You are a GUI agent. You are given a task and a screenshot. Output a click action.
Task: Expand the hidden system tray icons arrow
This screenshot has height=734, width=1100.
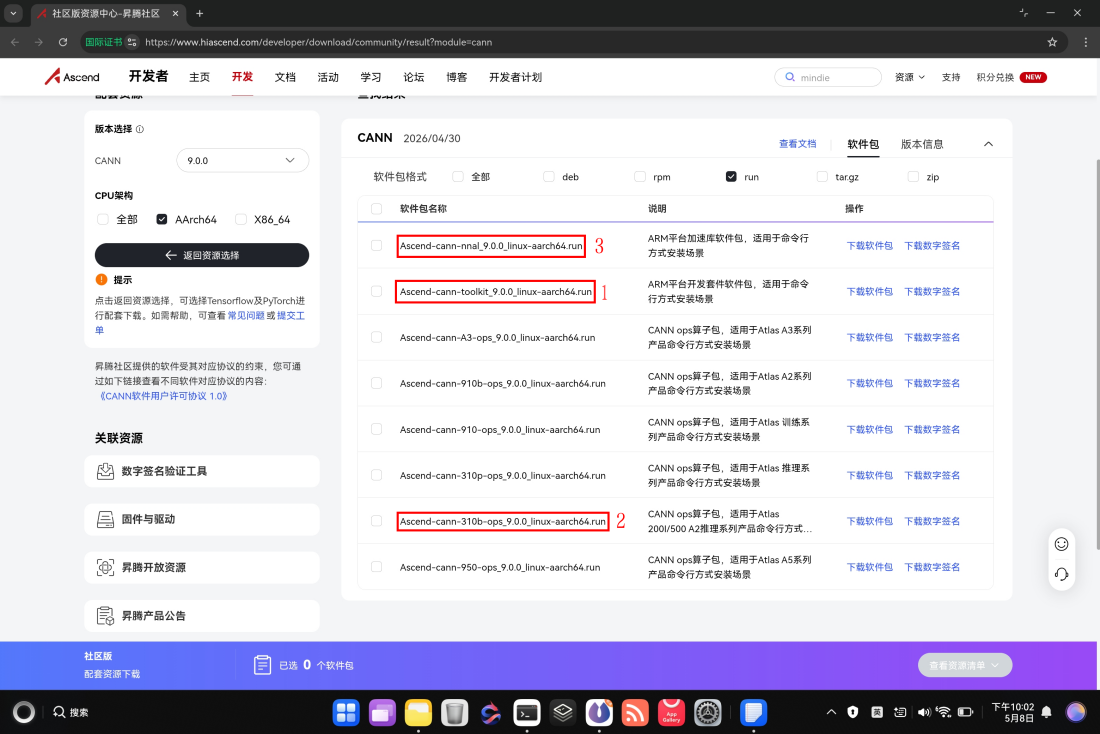(831, 712)
